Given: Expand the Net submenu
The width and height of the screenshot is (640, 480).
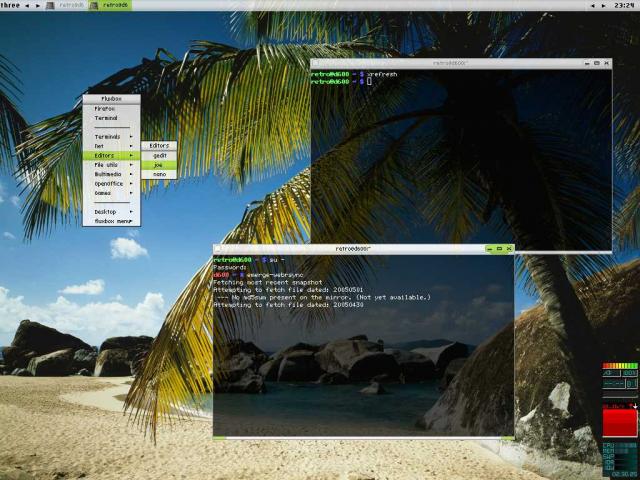Looking at the screenshot, I should coord(111,146).
